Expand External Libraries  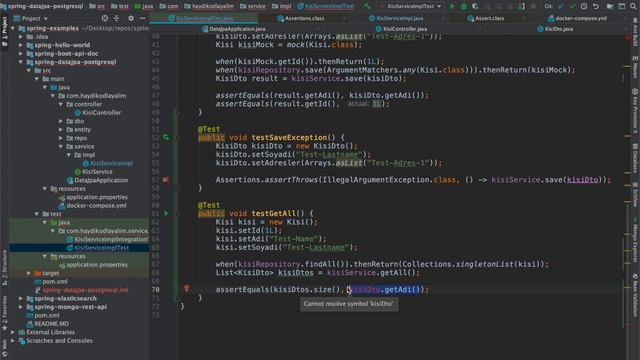pyautogui.click(x=13, y=332)
